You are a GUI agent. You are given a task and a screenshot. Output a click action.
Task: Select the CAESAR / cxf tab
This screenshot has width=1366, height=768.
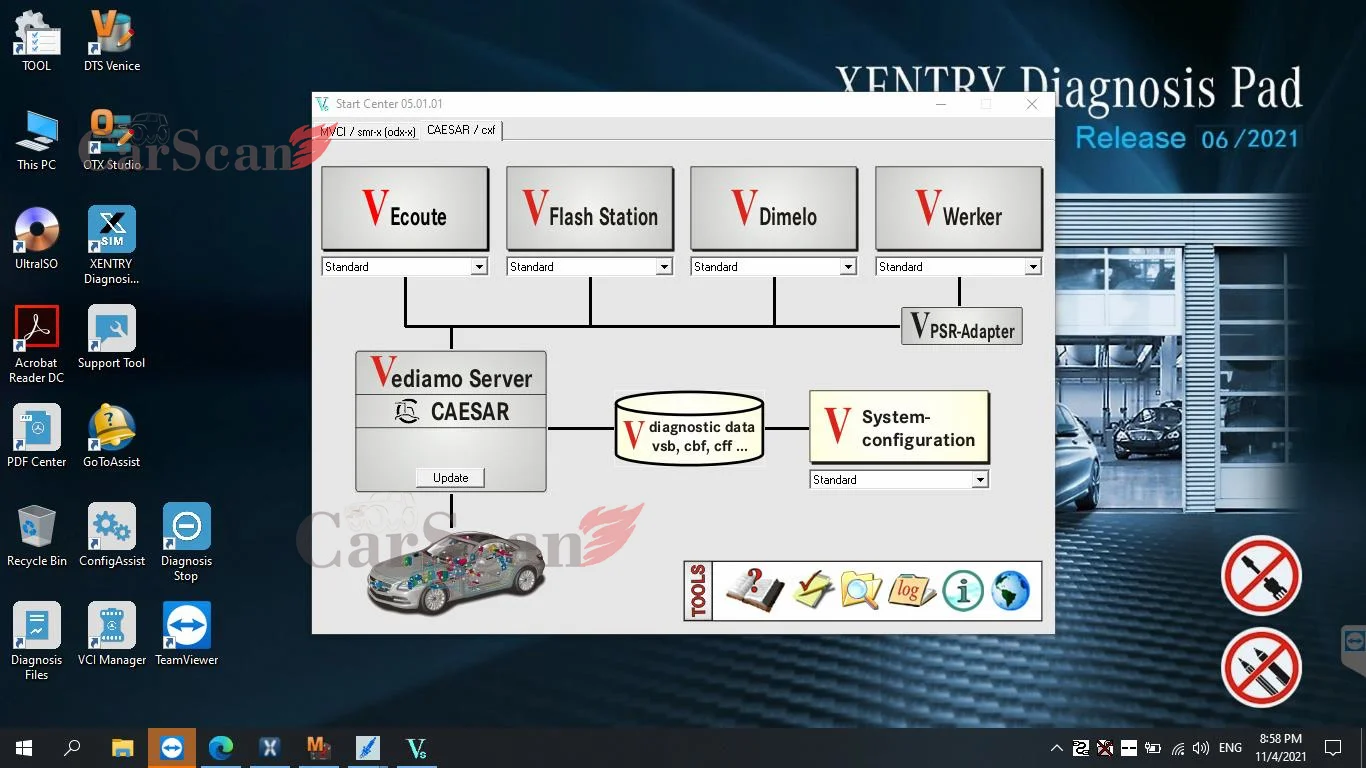pos(461,130)
